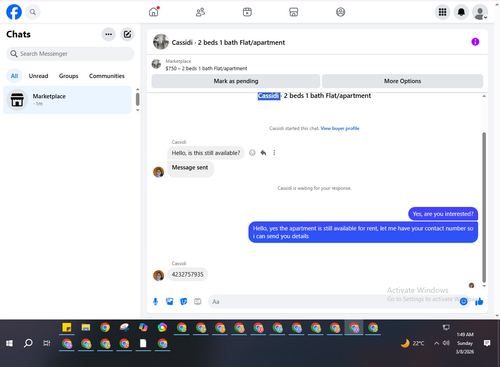Open the account profile picture menu

(x=480, y=12)
